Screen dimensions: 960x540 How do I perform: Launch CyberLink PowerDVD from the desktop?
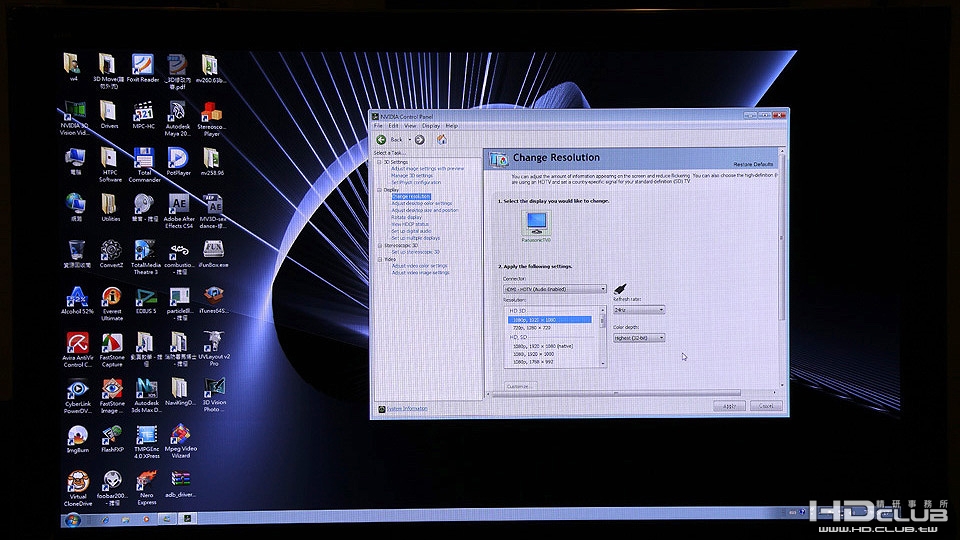pyautogui.click(x=78, y=397)
